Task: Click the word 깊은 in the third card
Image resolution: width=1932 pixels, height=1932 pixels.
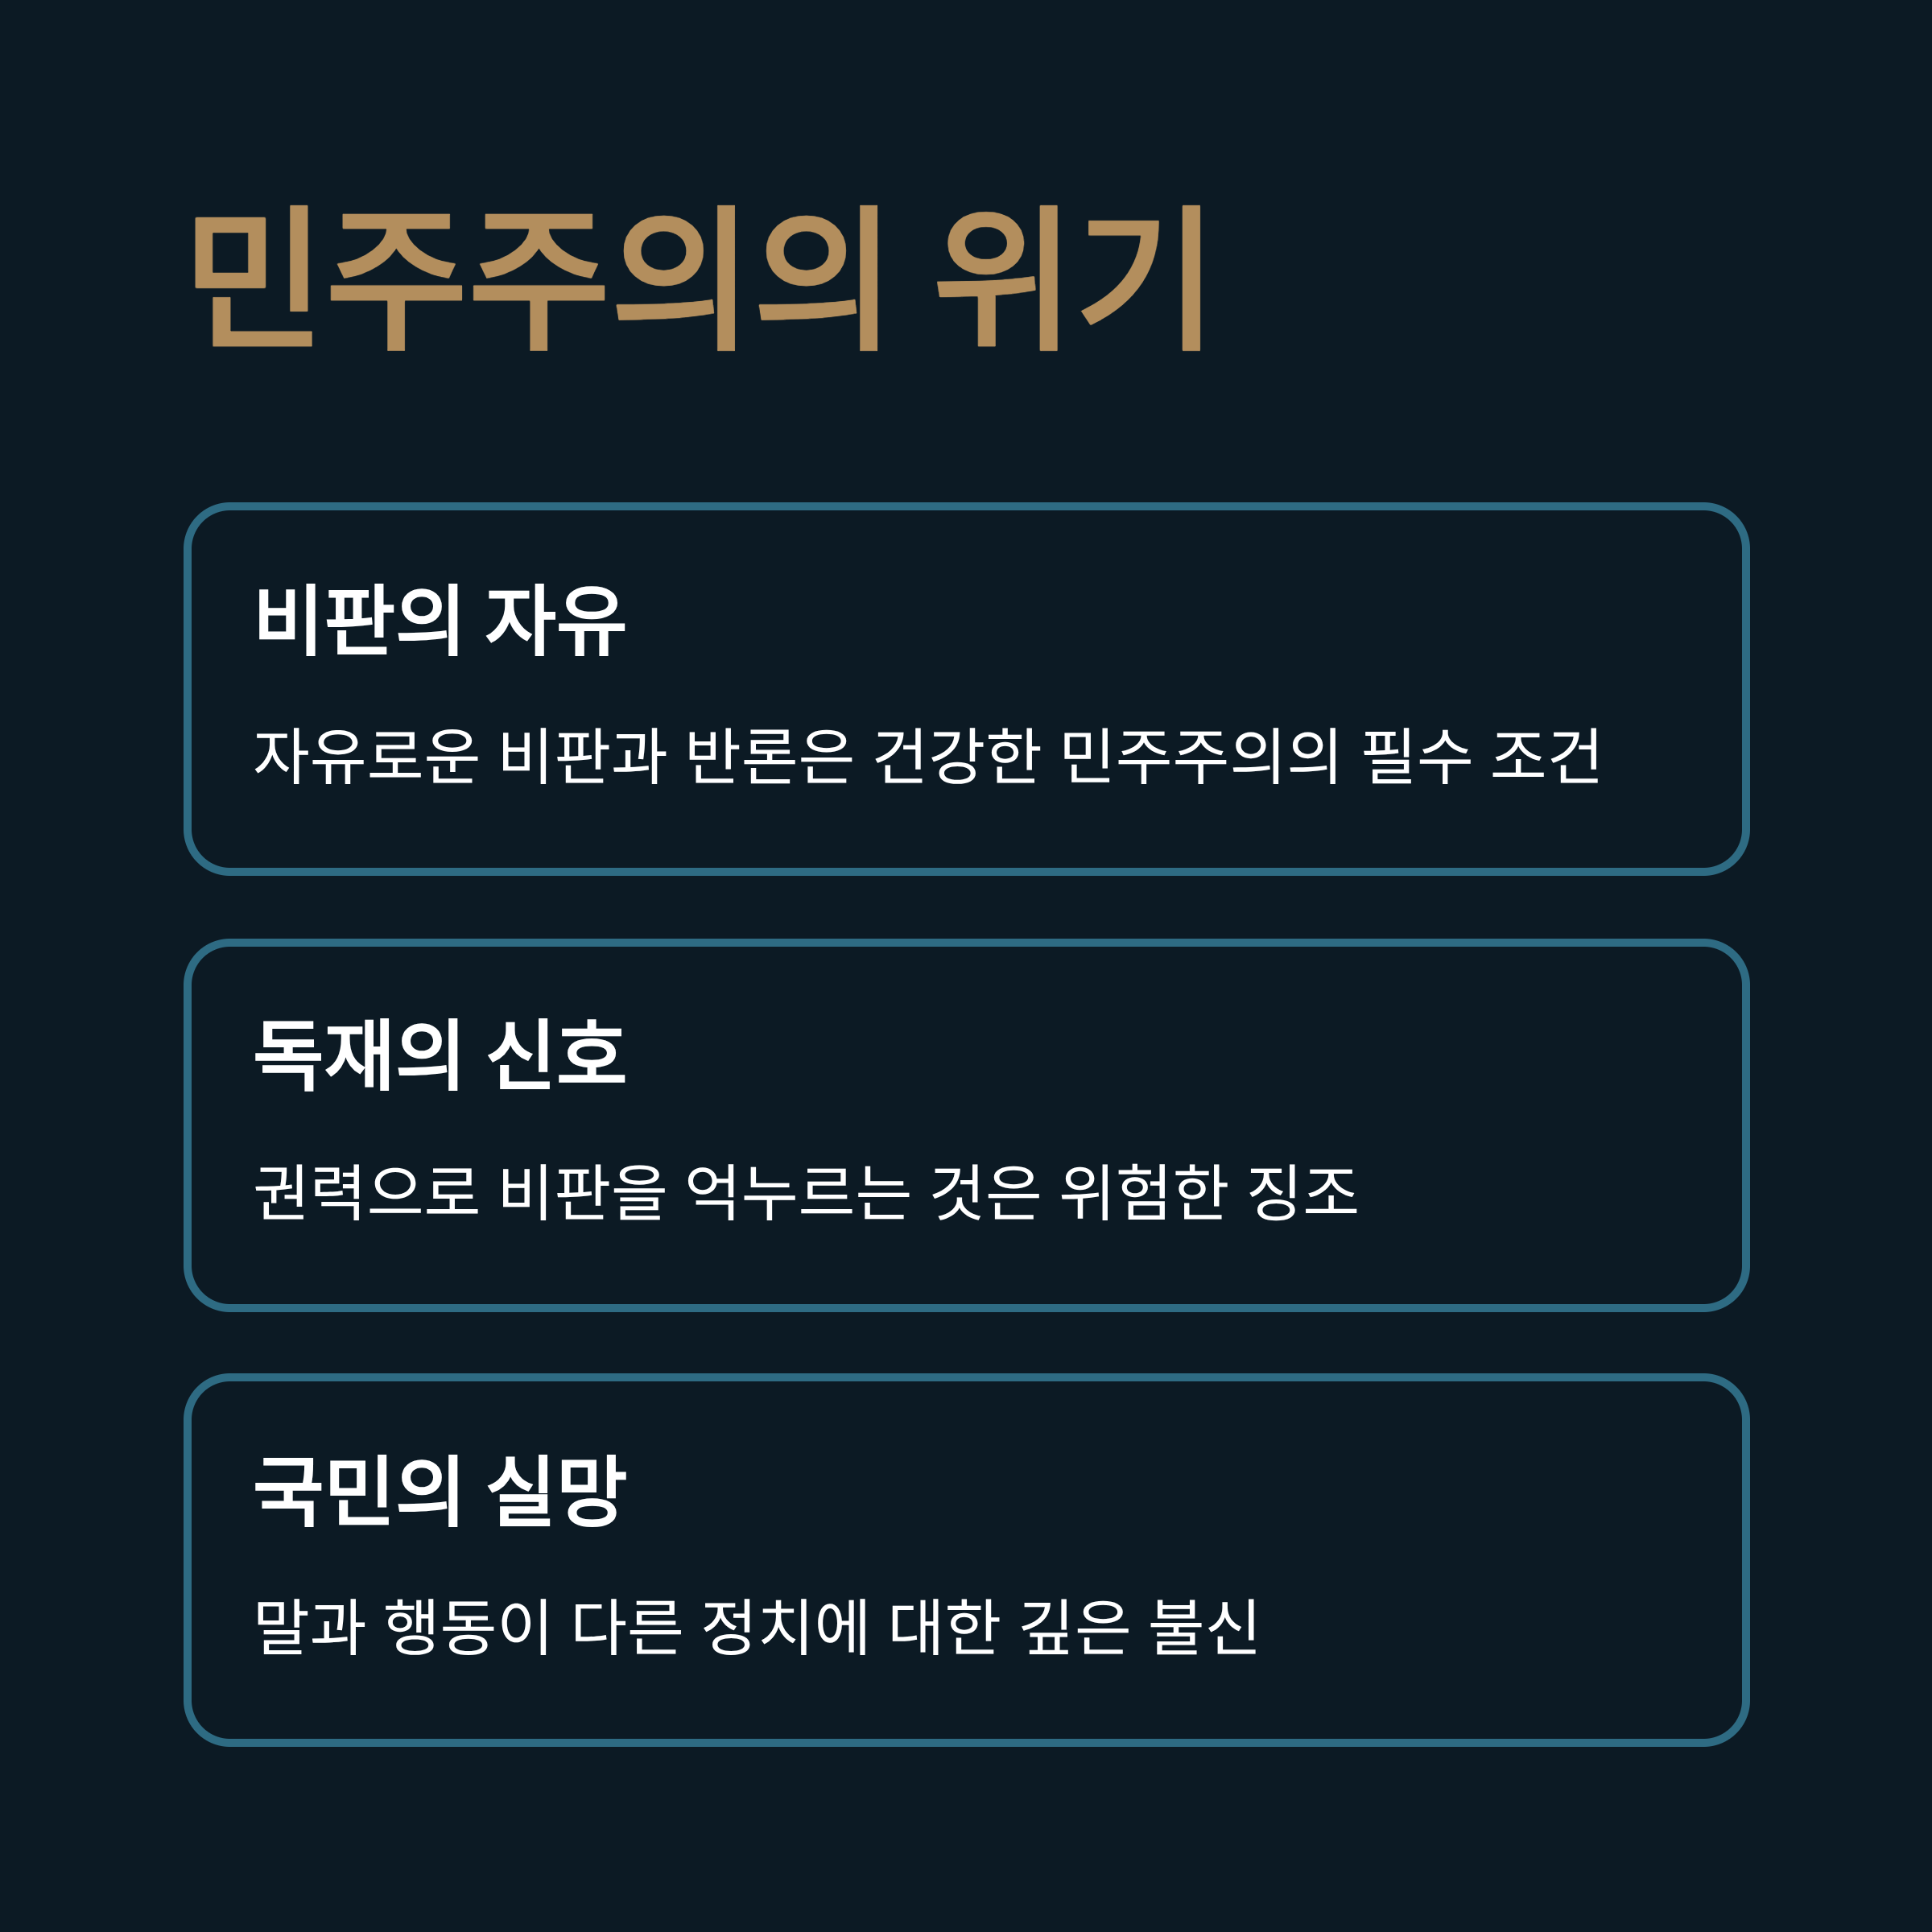Action: click(1075, 1627)
